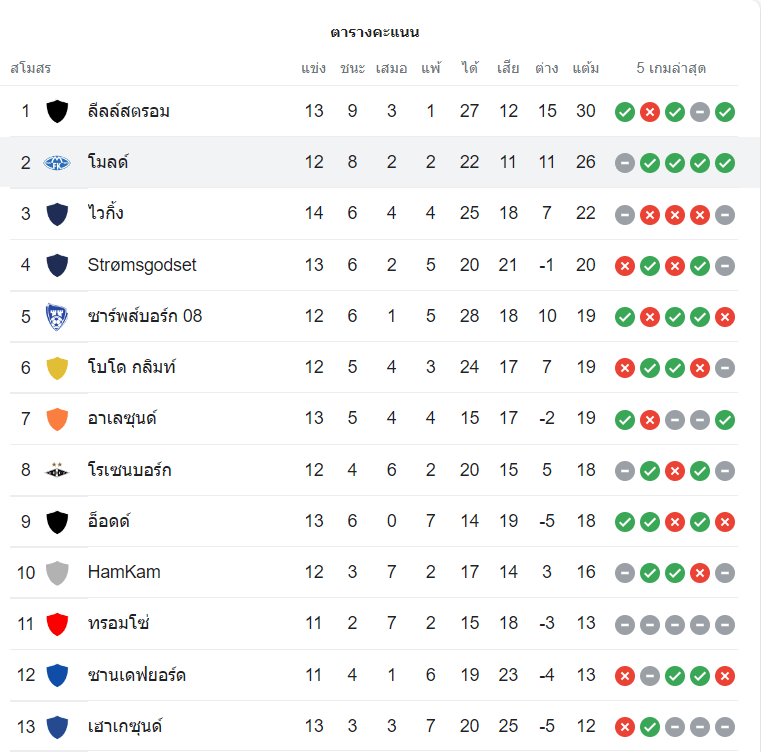
Task: Click the ซาร์พส์บอร์ก 08 crest icon
Action: click(x=57, y=316)
